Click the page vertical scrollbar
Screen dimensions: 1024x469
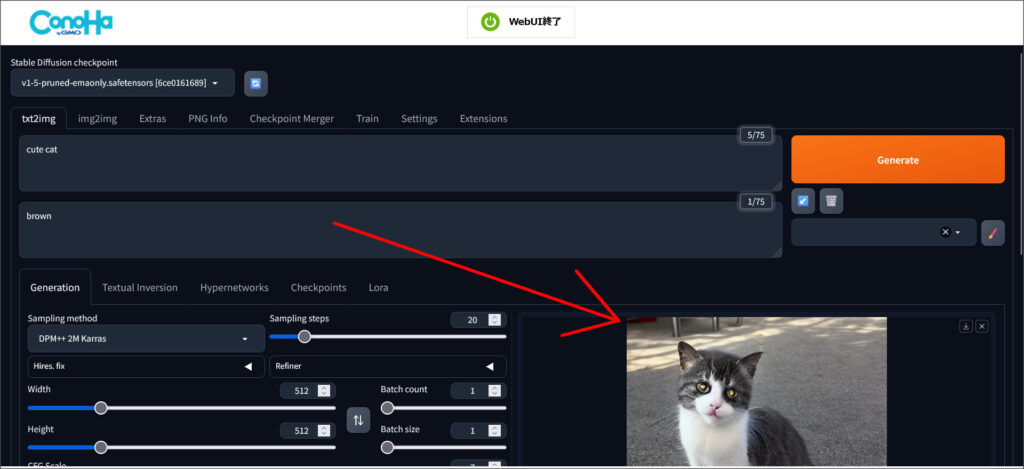[x=1021, y=152]
